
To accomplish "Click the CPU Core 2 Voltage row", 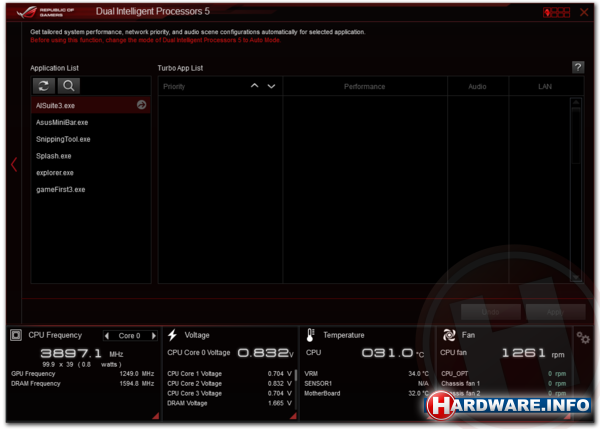I will [x=229, y=383].
